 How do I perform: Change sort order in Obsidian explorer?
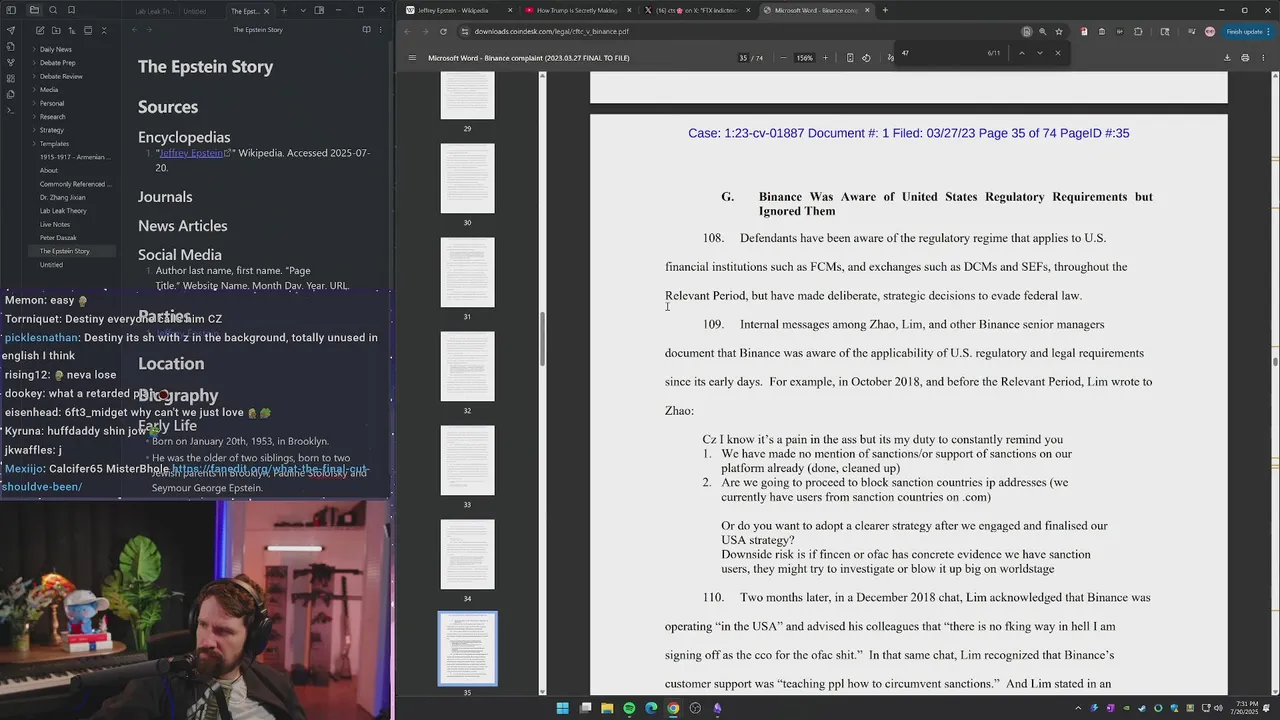coord(71,31)
